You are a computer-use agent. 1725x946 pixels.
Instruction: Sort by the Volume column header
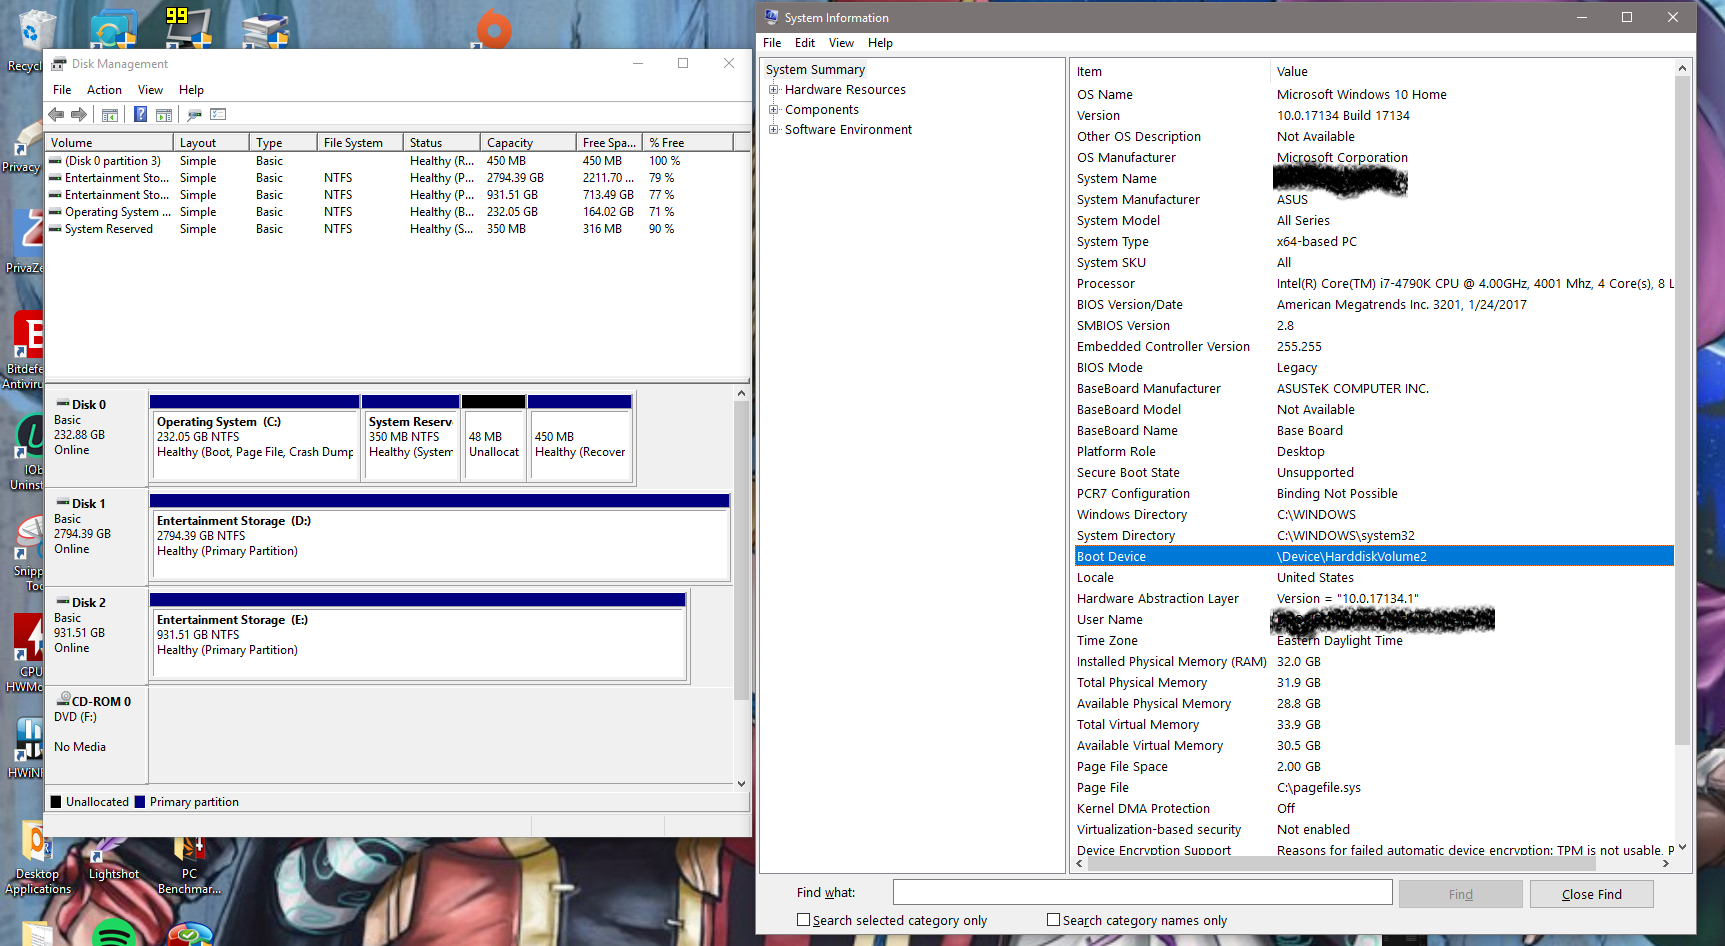click(109, 143)
